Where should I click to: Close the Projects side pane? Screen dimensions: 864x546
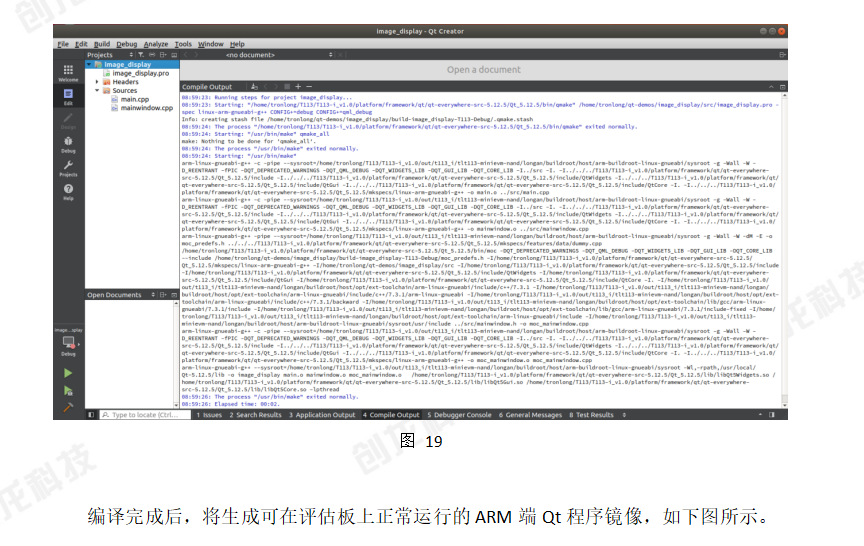[x=174, y=55]
